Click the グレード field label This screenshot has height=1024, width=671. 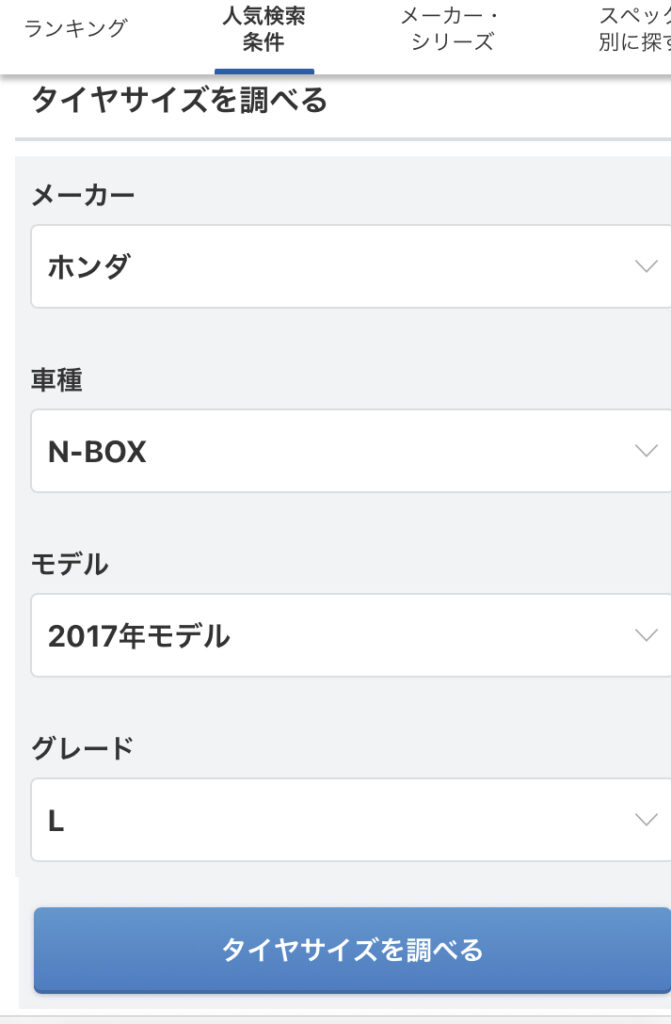click(83, 748)
